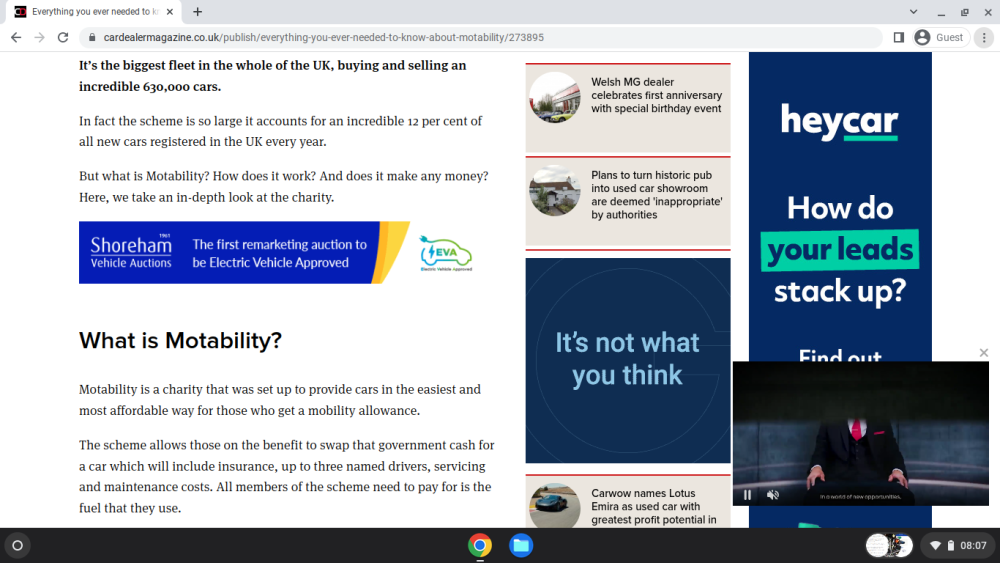1000x563 pixels.
Task: Open Chrome from the shelf
Action: point(480,546)
